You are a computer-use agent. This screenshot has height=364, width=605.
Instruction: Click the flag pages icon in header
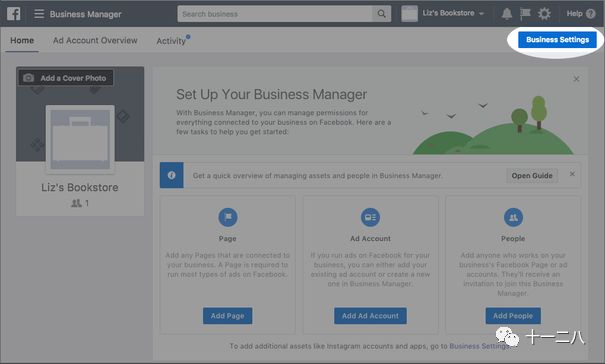click(525, 14)
